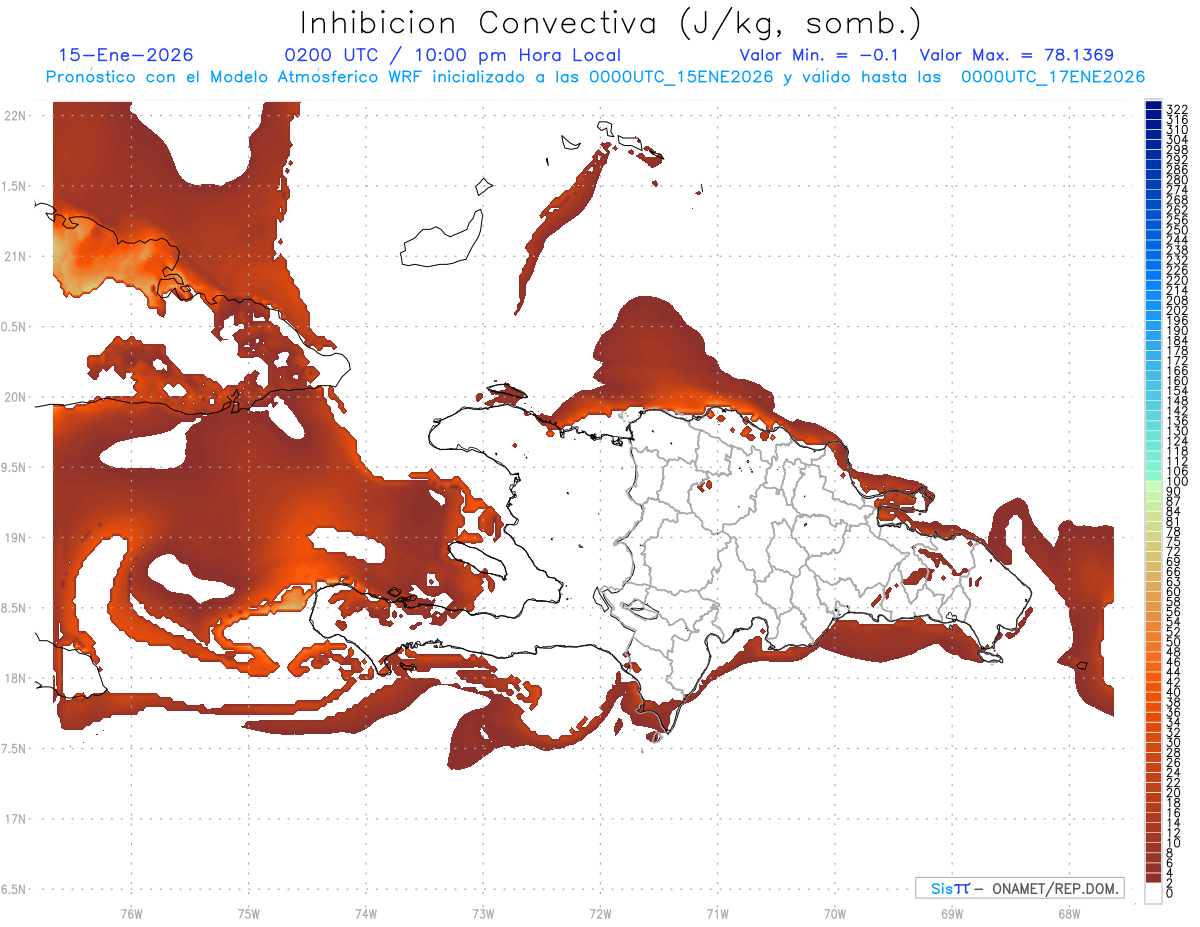Click the '160' colorbar number
This screenshot has width=1200, height=927.
coord(1177,380)
